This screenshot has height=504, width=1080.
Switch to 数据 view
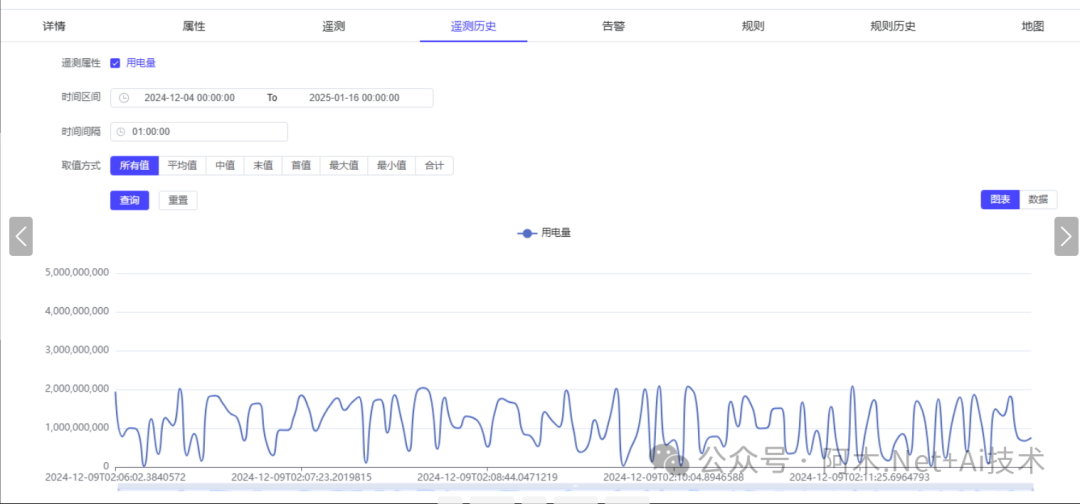1038,200
